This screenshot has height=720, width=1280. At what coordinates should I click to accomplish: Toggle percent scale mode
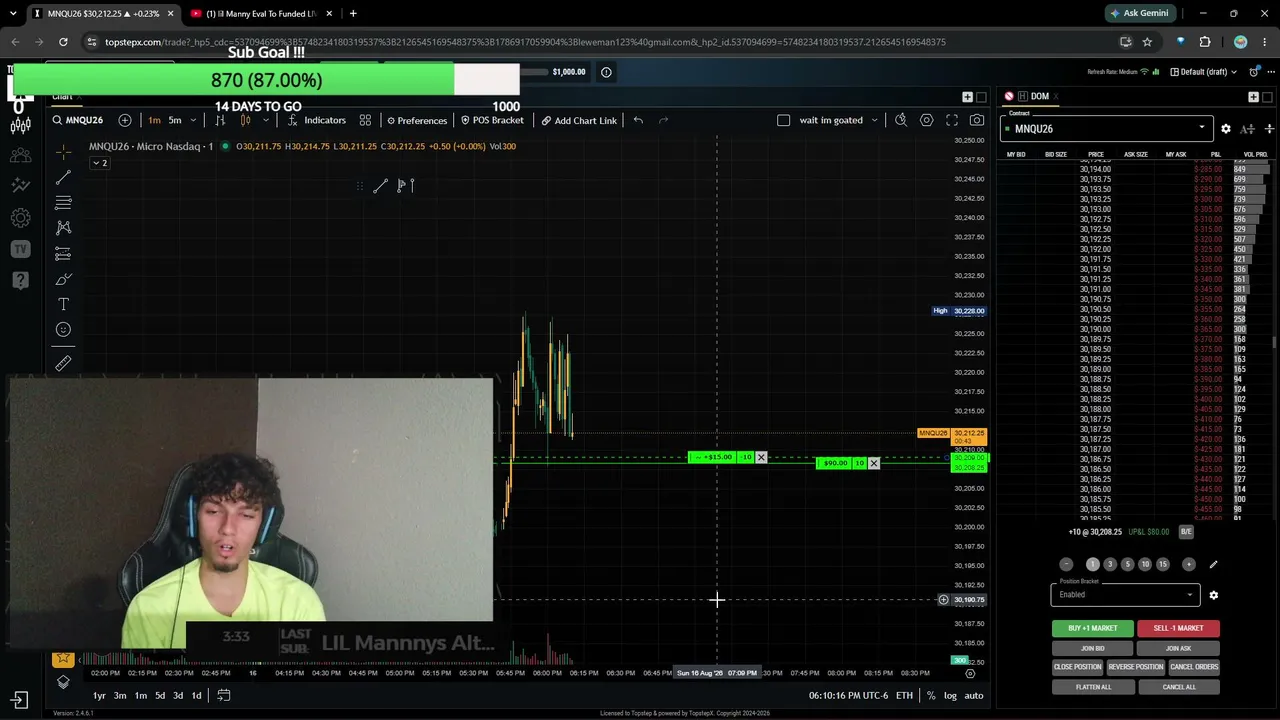pos(931,695)
